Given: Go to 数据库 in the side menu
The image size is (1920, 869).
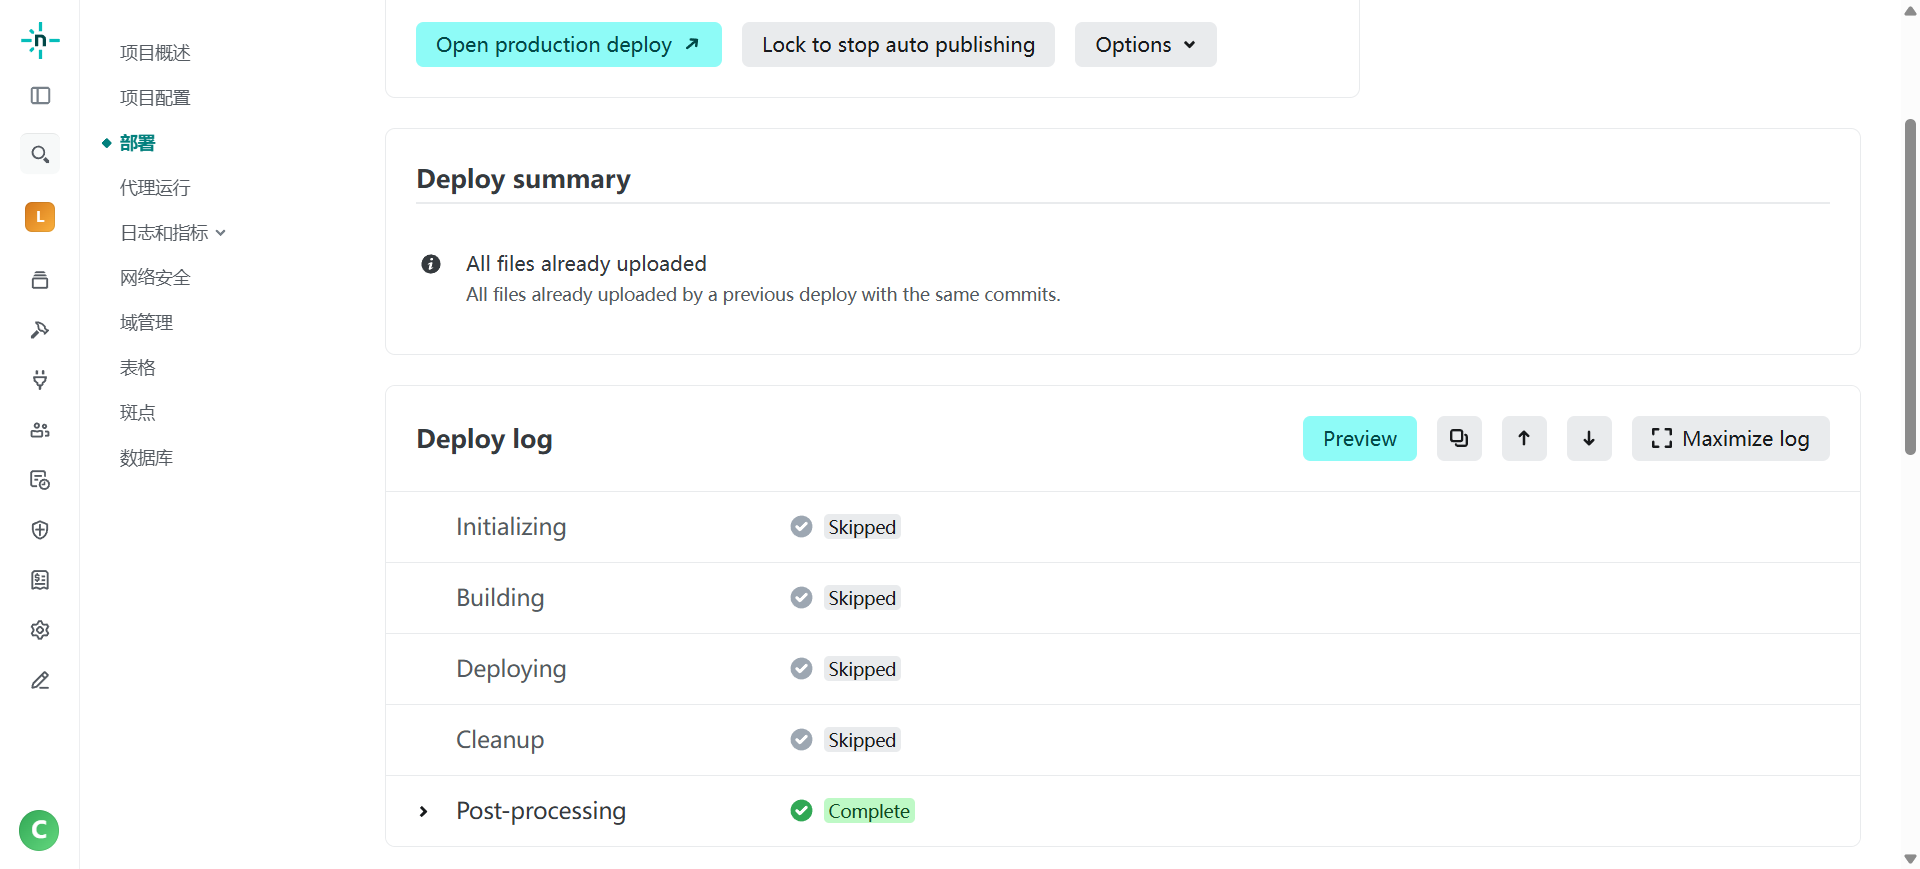Looking at the screenshot, I should coord(146,458).
